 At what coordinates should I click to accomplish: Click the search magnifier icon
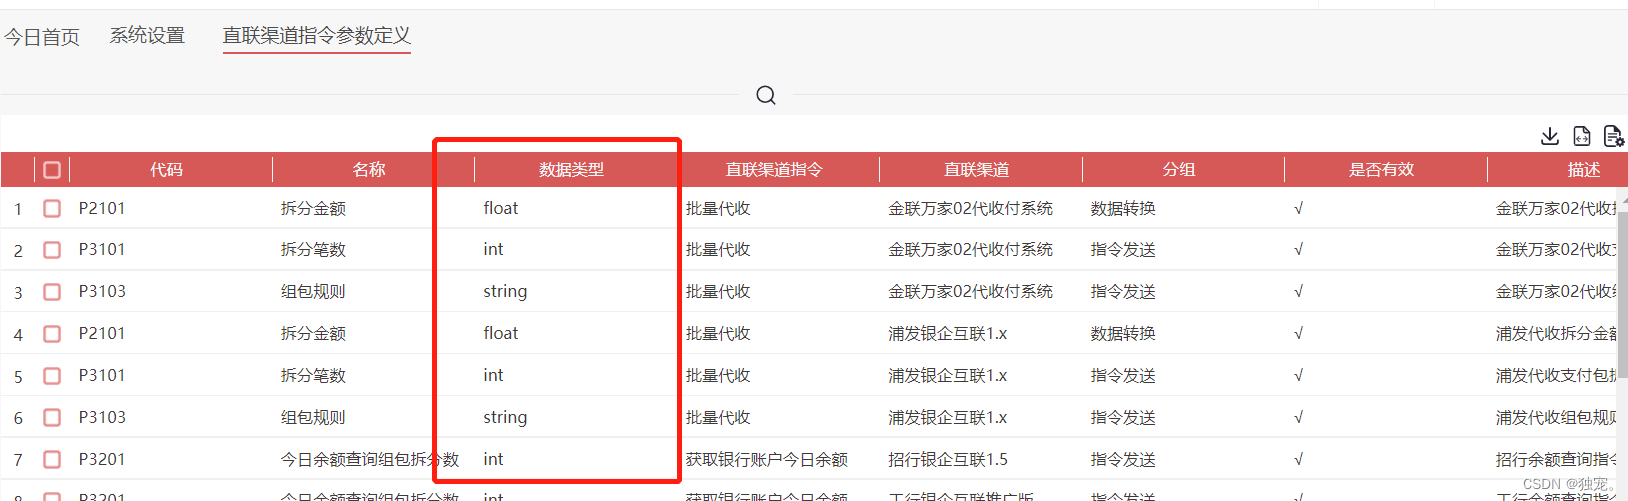766,95
